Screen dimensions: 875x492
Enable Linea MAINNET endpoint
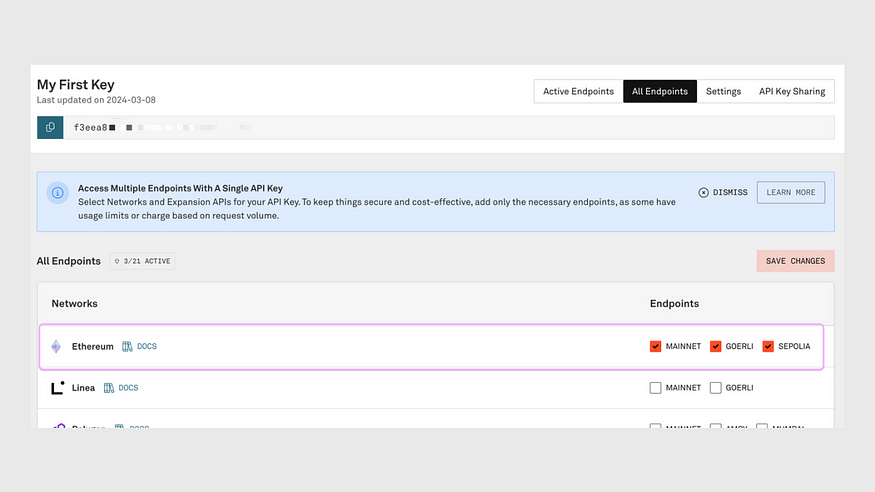pos(655,388)
